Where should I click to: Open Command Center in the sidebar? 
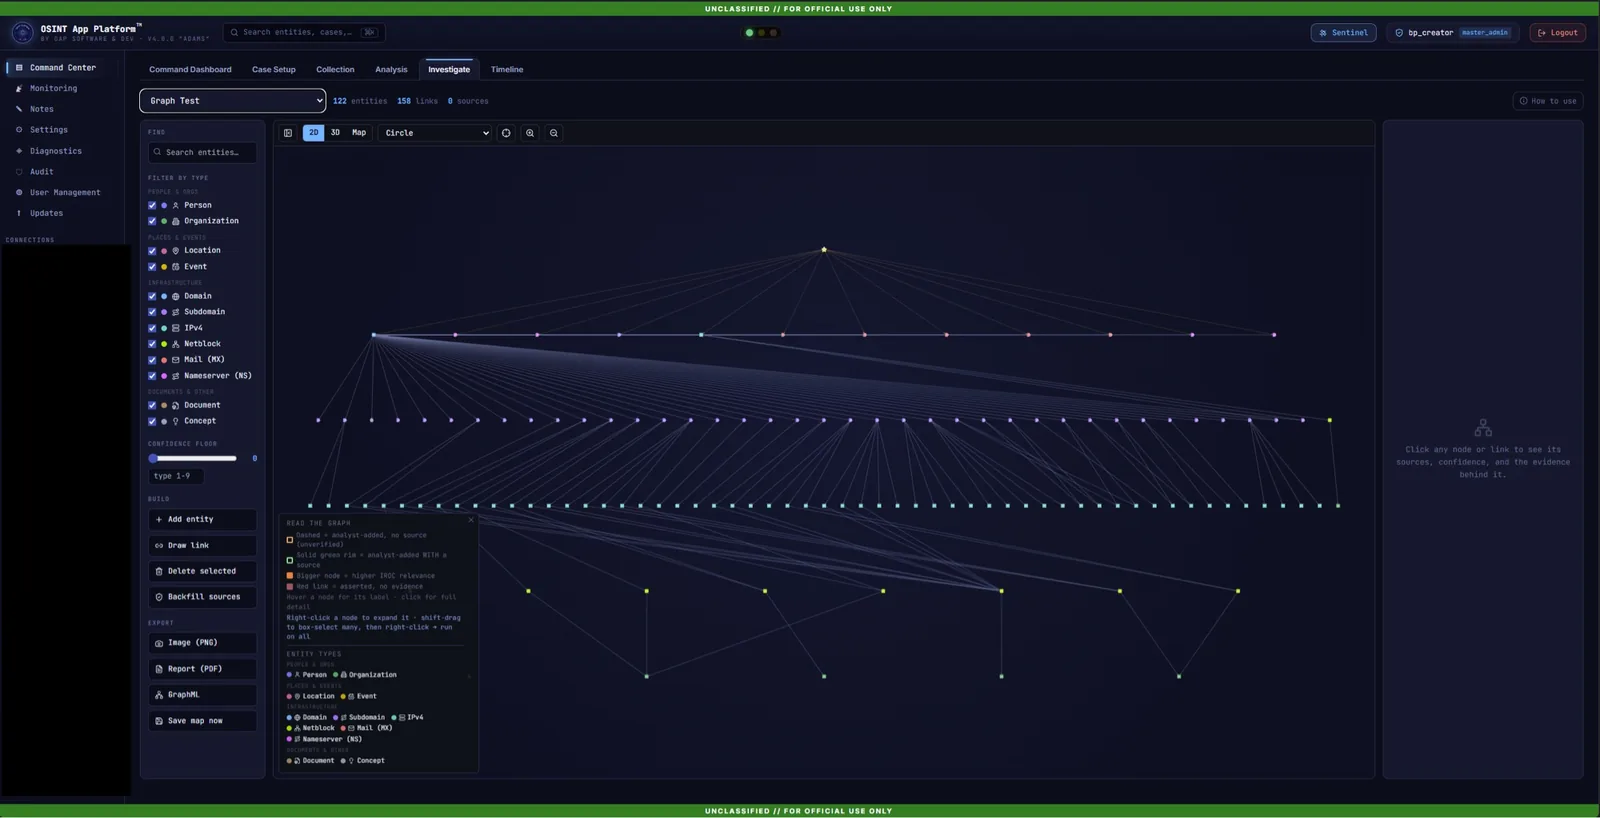click(x=62, y=68)
